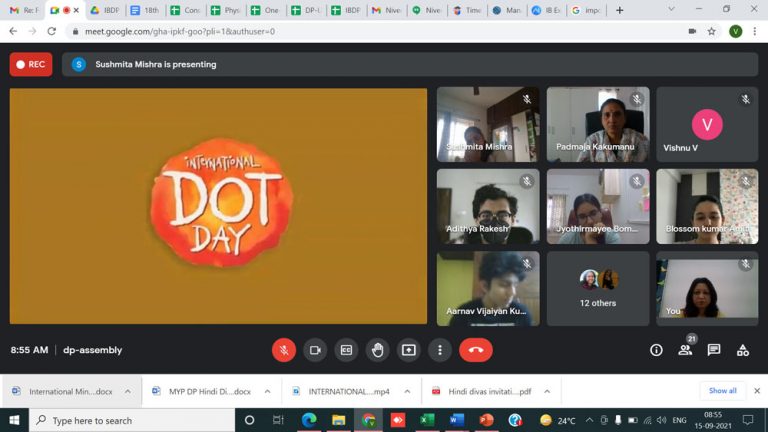768x432 pixels.
Task: Click the red REC recording indicator
Action: [31, 64]
